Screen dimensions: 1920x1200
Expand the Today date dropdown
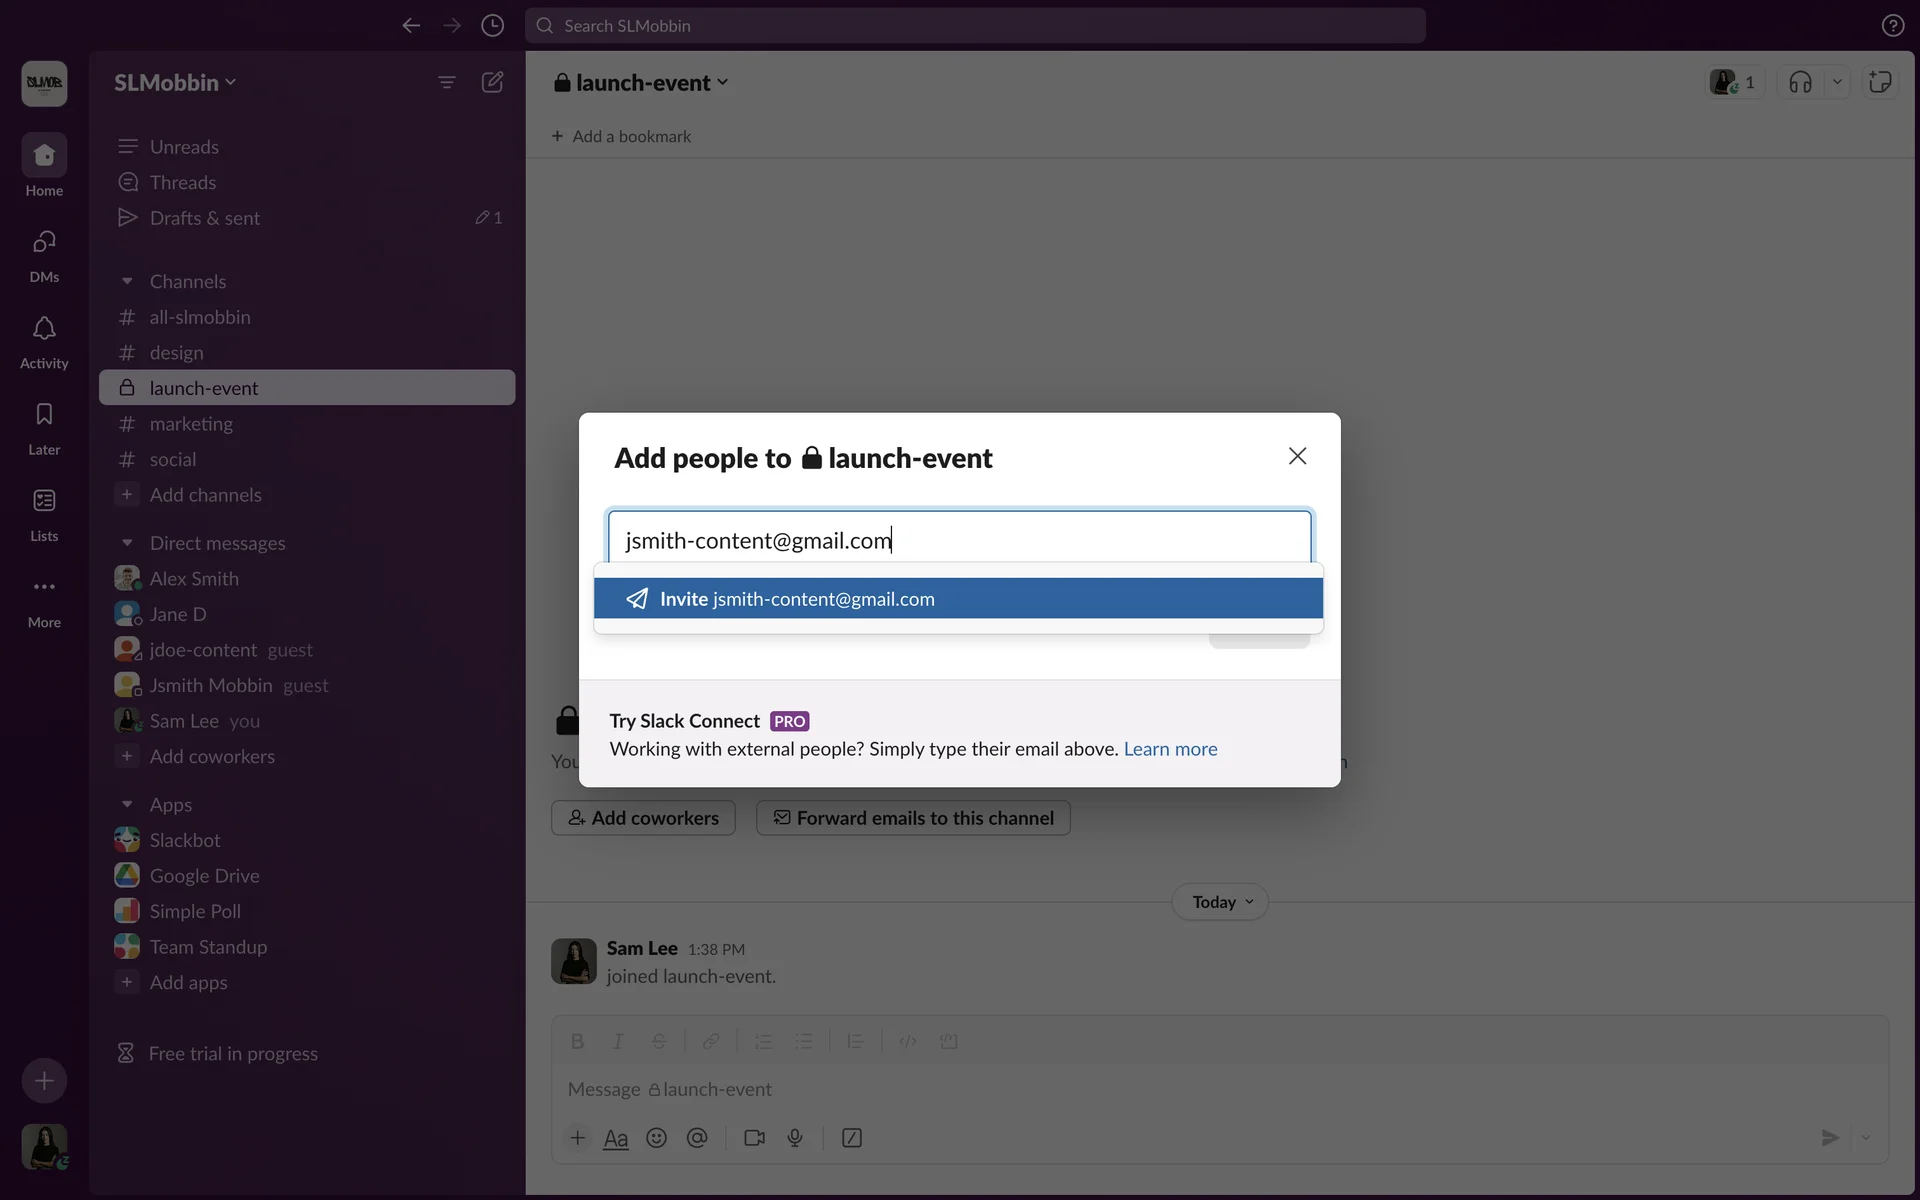(x=1220, y=902)
